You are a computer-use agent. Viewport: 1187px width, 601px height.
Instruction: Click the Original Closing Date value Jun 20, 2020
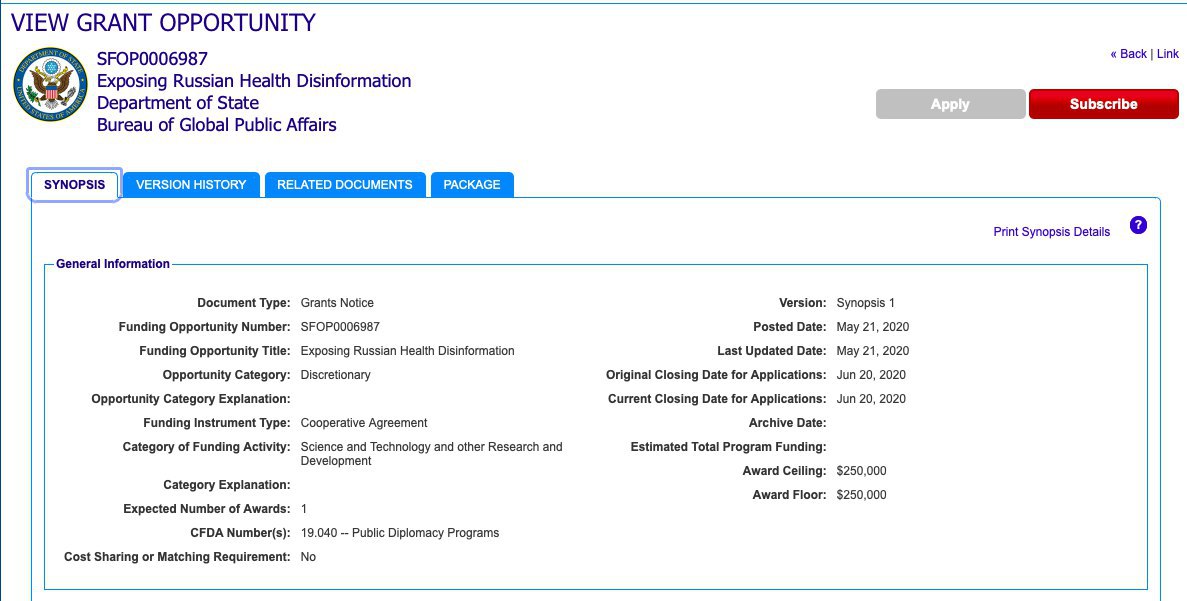pyautogui.click(x=871, y=375)
